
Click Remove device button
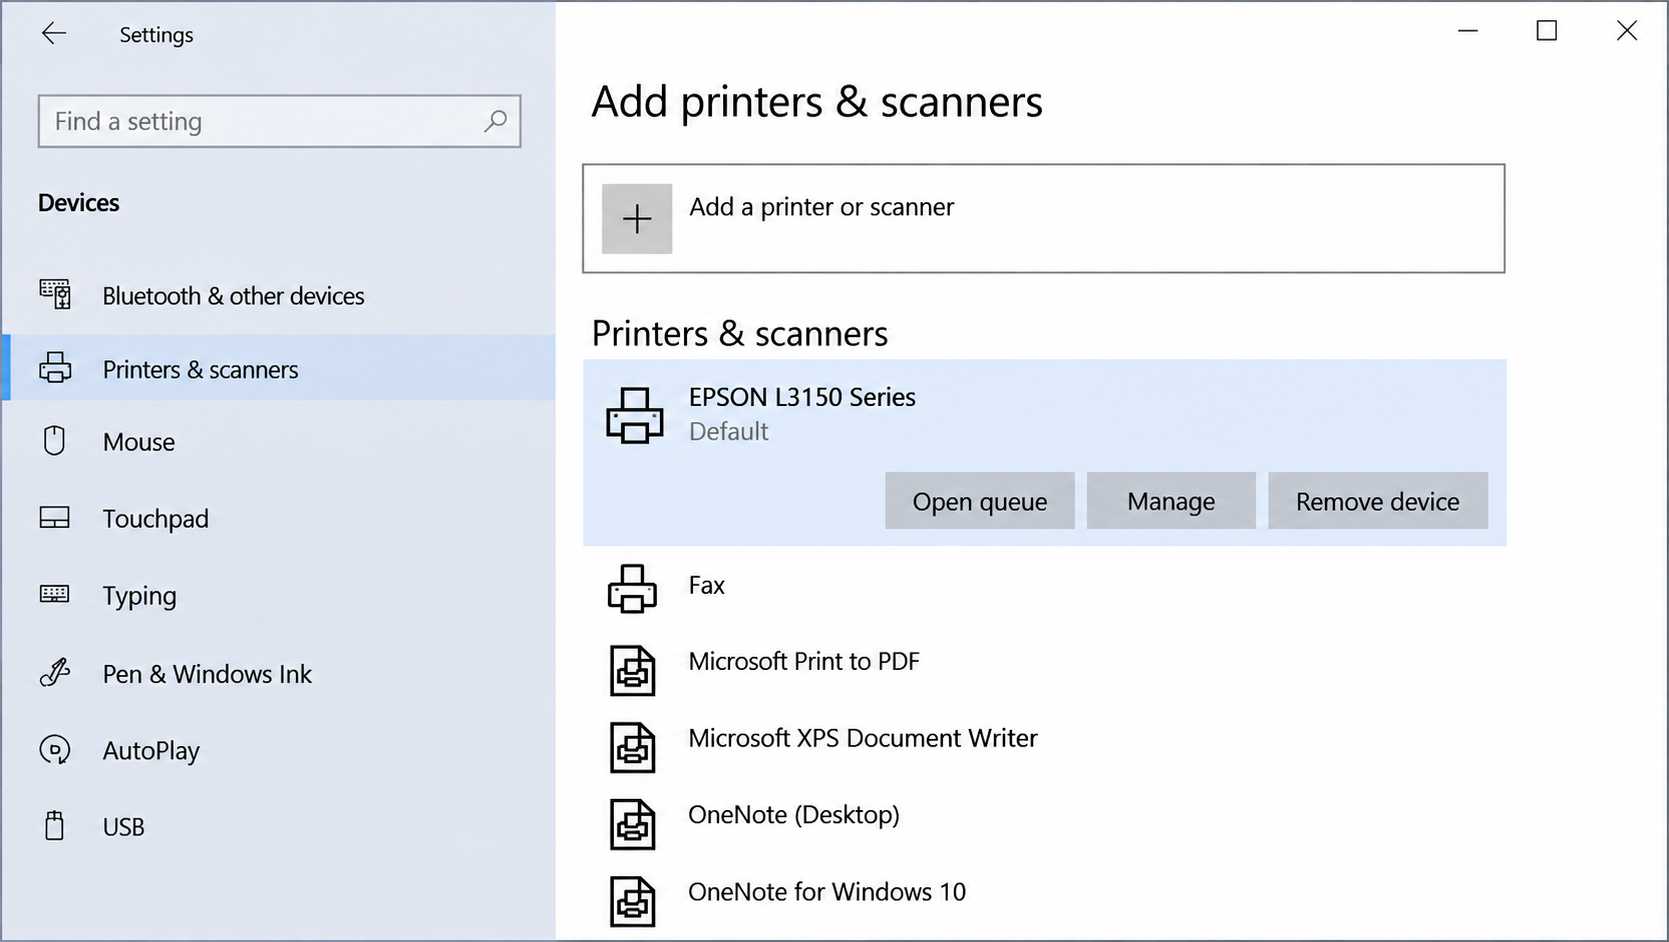coord(1377,501)
